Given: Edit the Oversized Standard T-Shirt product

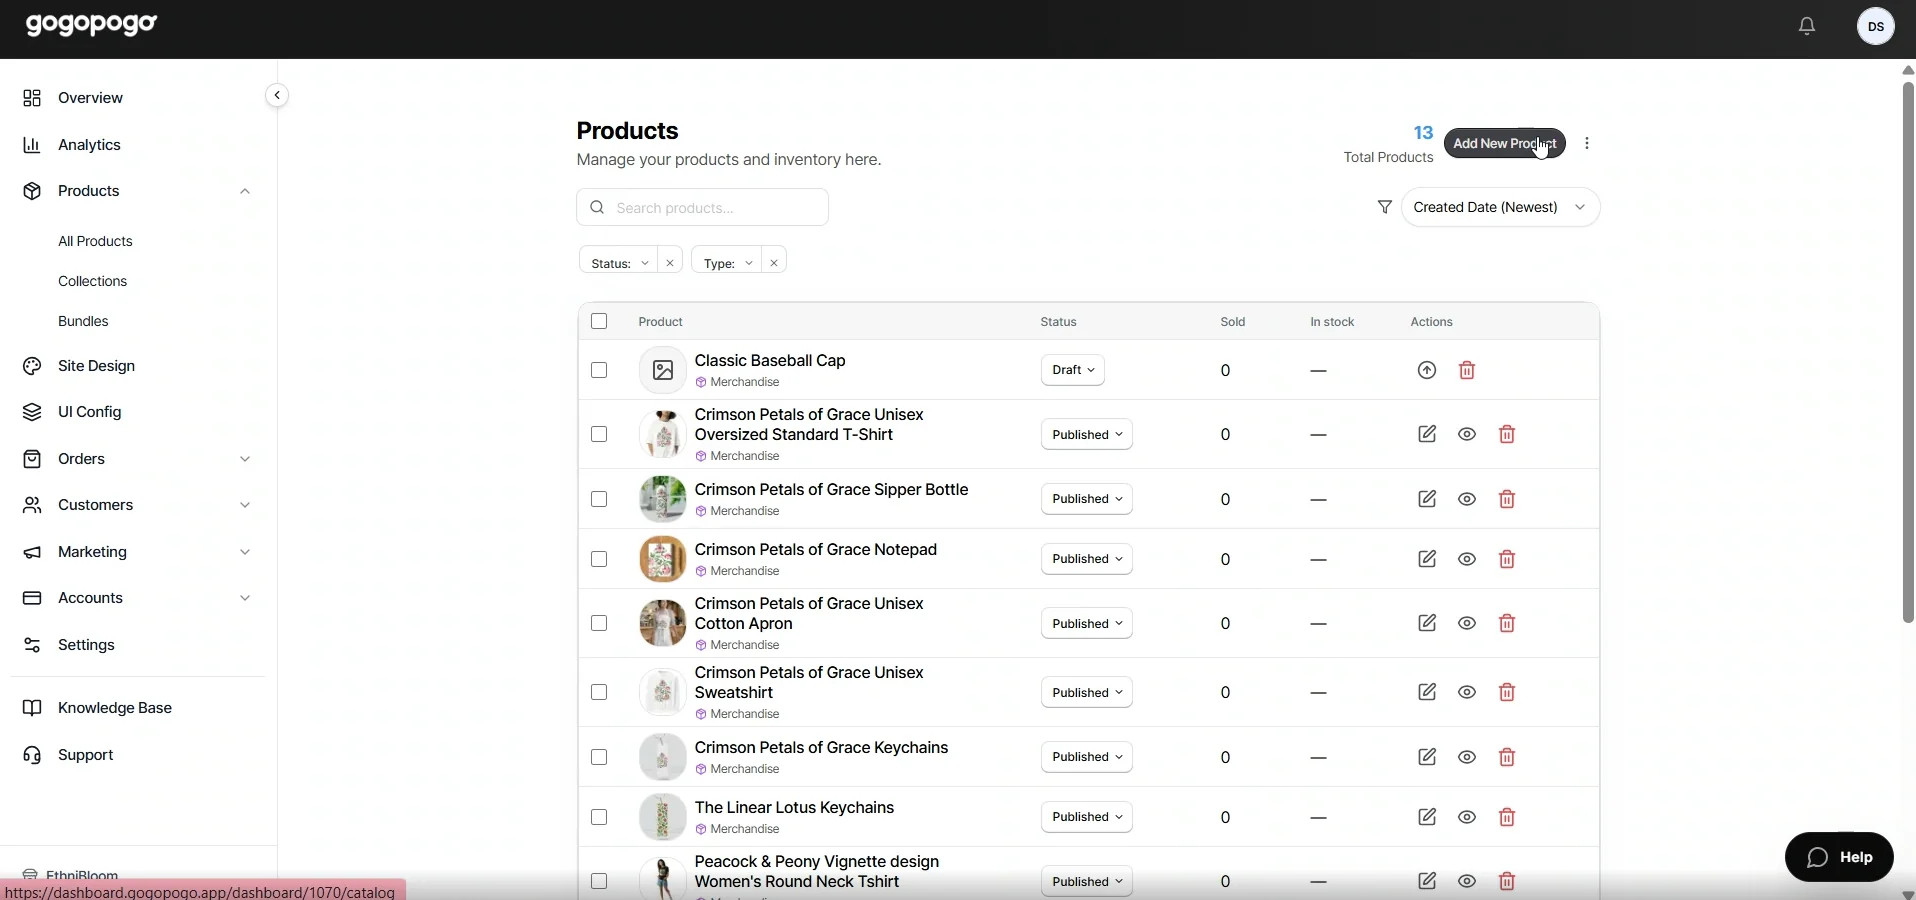Looking at the screenshot, I should pos(1427,434).
